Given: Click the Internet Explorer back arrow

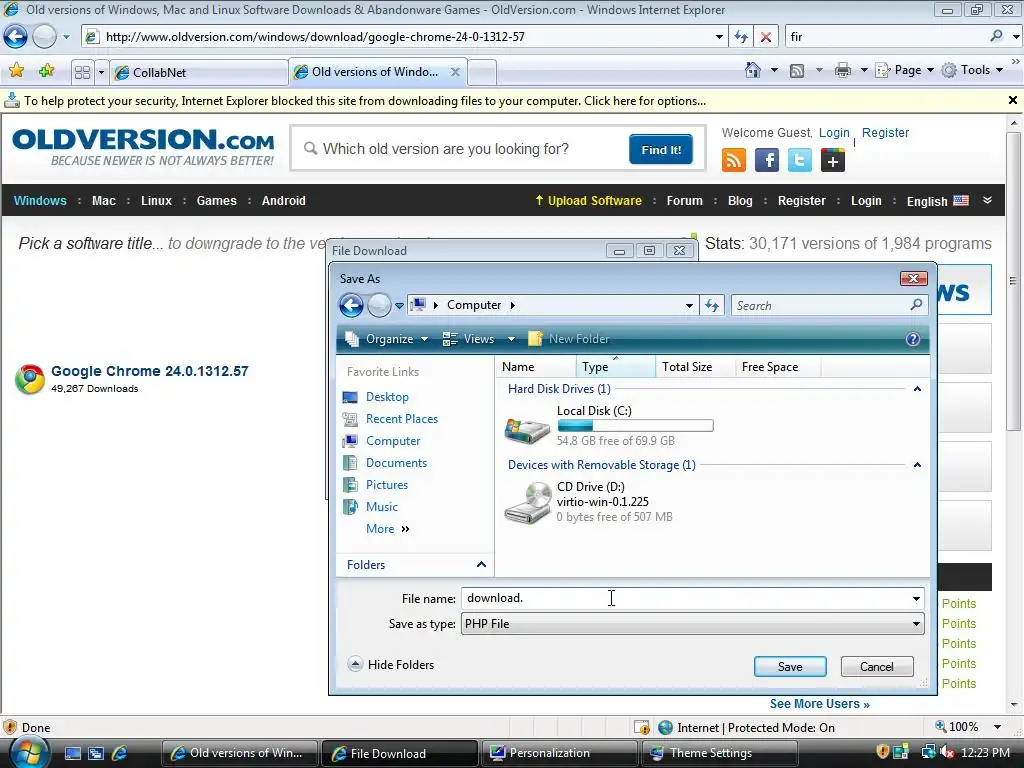Looking at the screenshot, I should [16, 37].
